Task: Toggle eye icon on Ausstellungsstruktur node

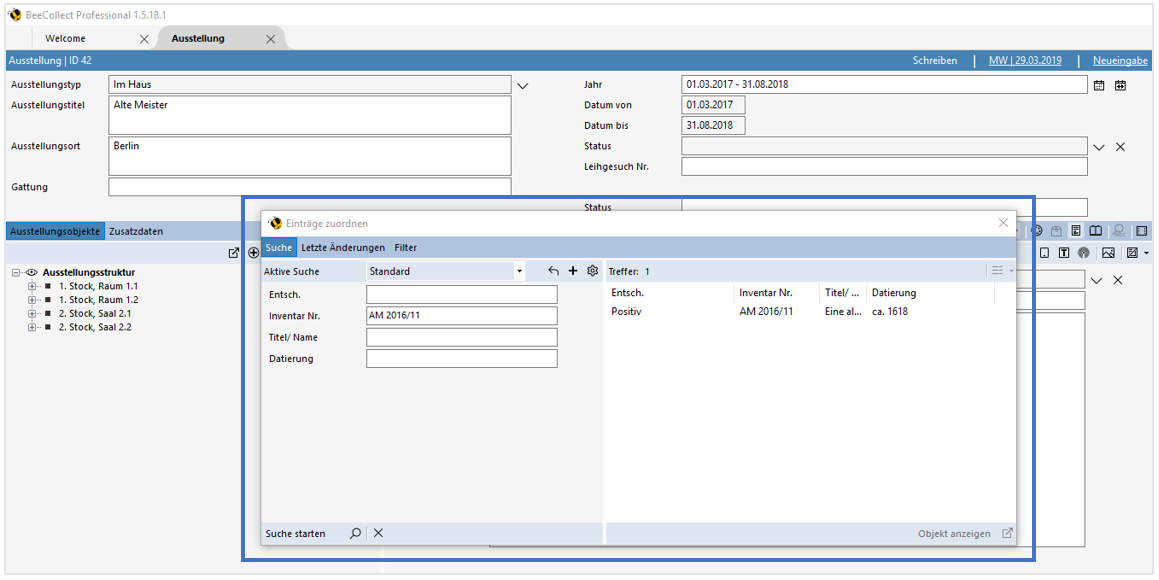Action: click(32, 272)
